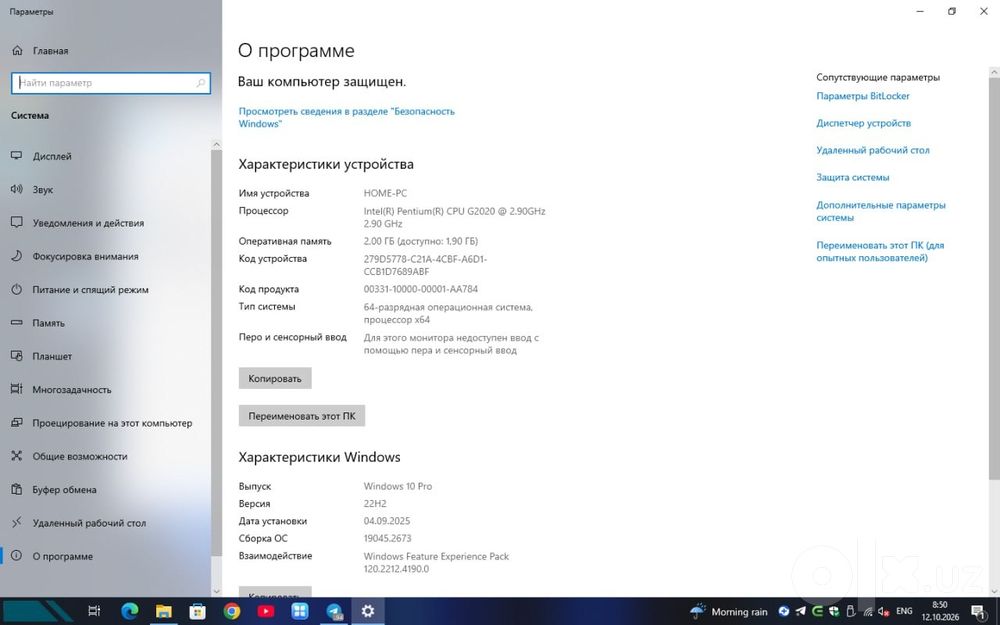This screenshot has width=1000, height=625.
Task: Click the product code 00331-10000-00001-AA784
Action: coord(421,289)
